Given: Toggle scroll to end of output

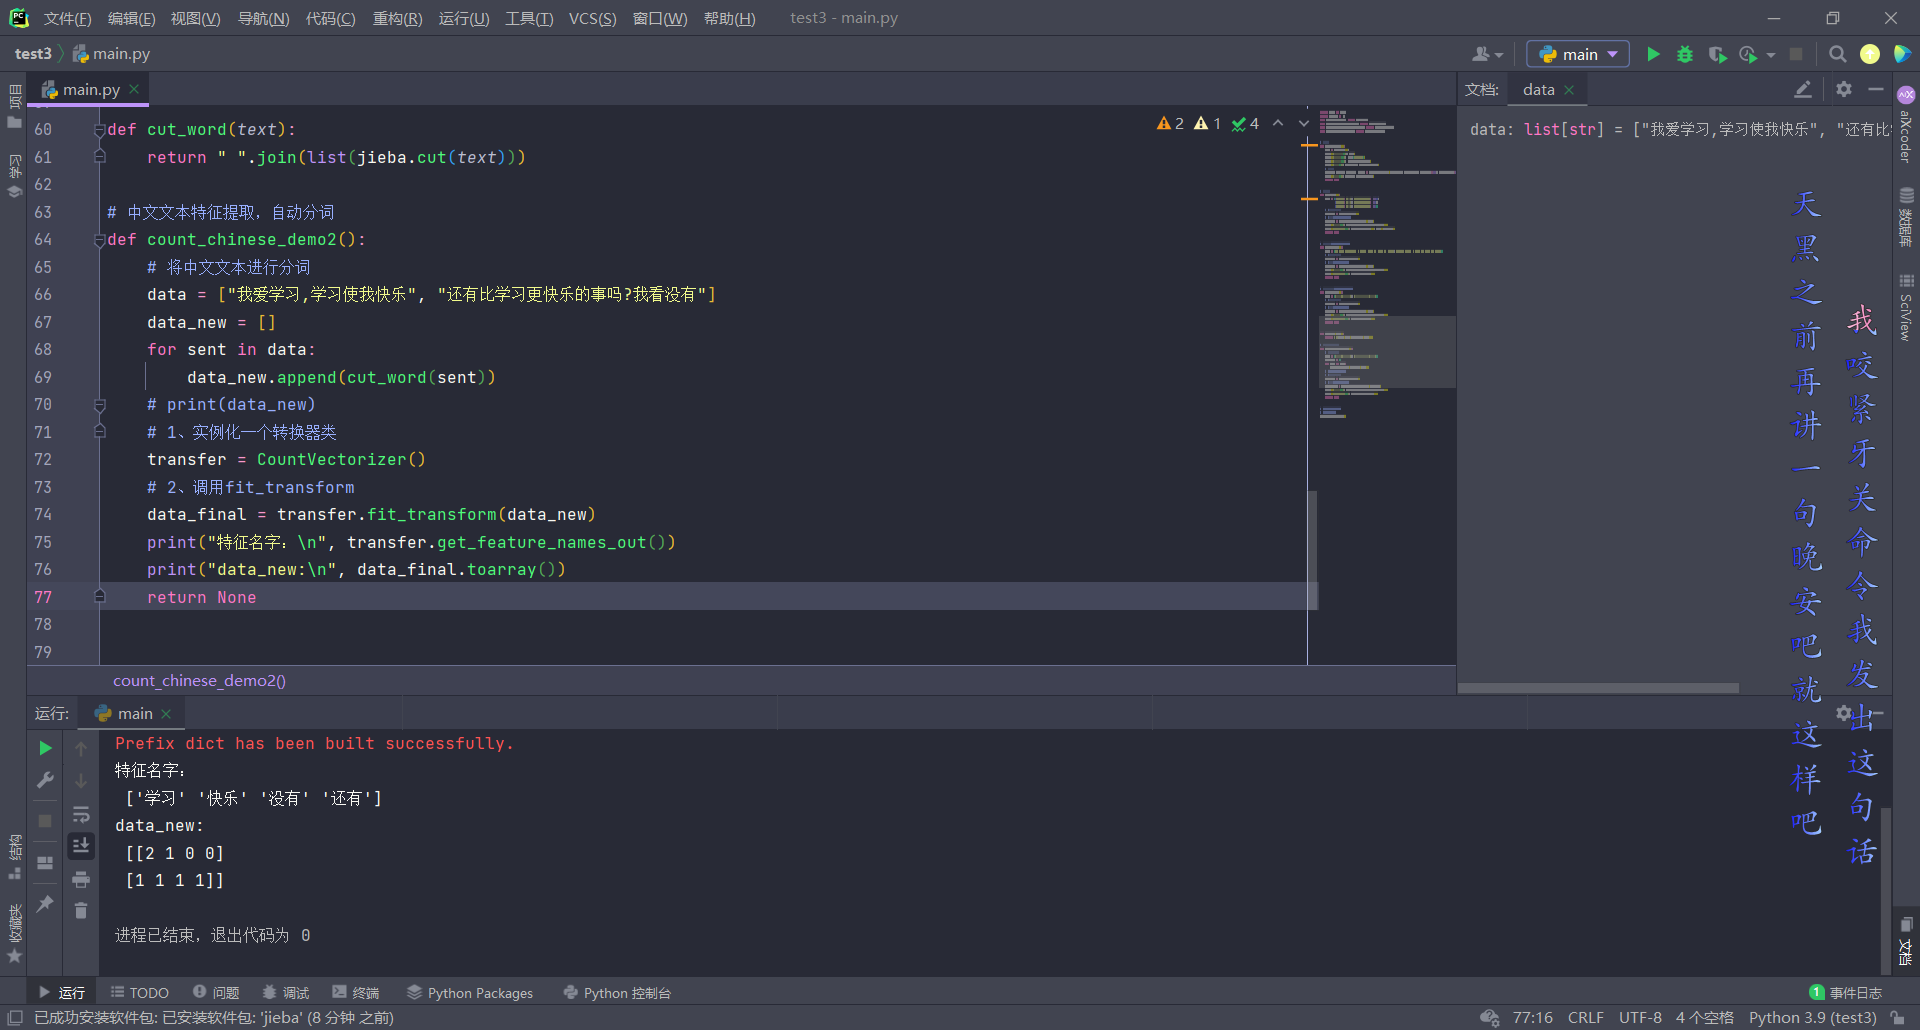Looking at the screenshot, I should (x=81, y=846).
